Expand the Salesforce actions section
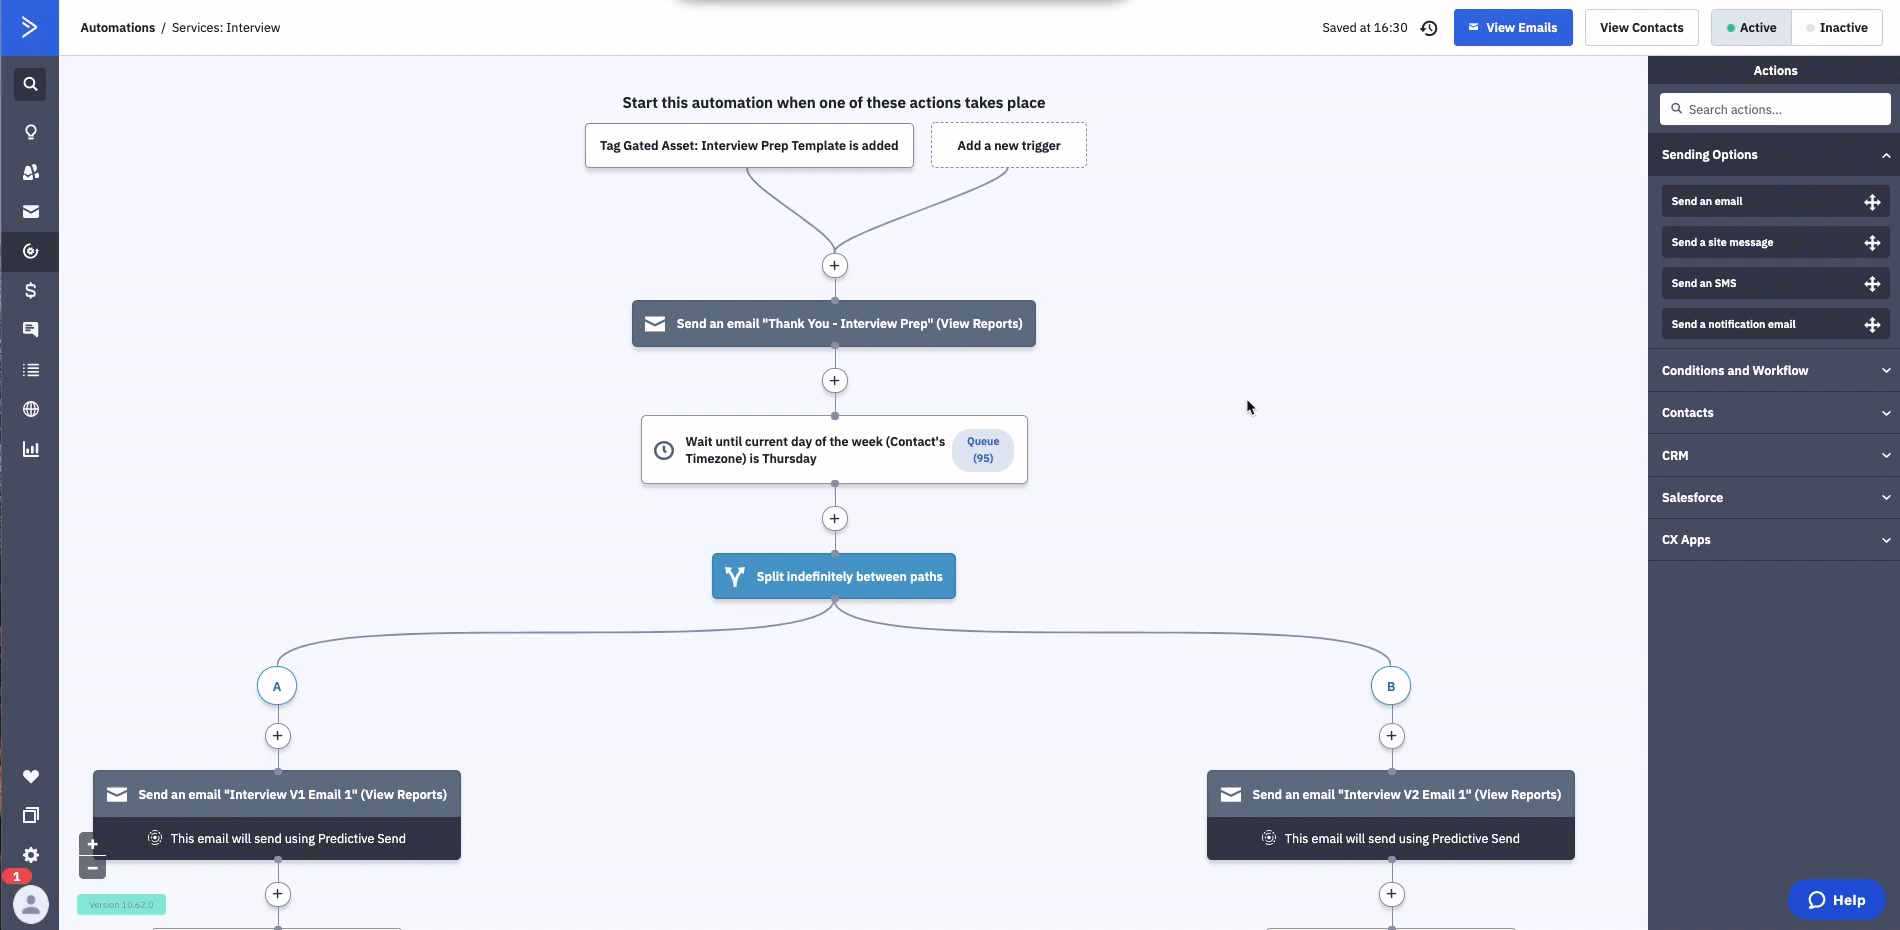This screenshot has width=1900, height=930. (1774, 498)
